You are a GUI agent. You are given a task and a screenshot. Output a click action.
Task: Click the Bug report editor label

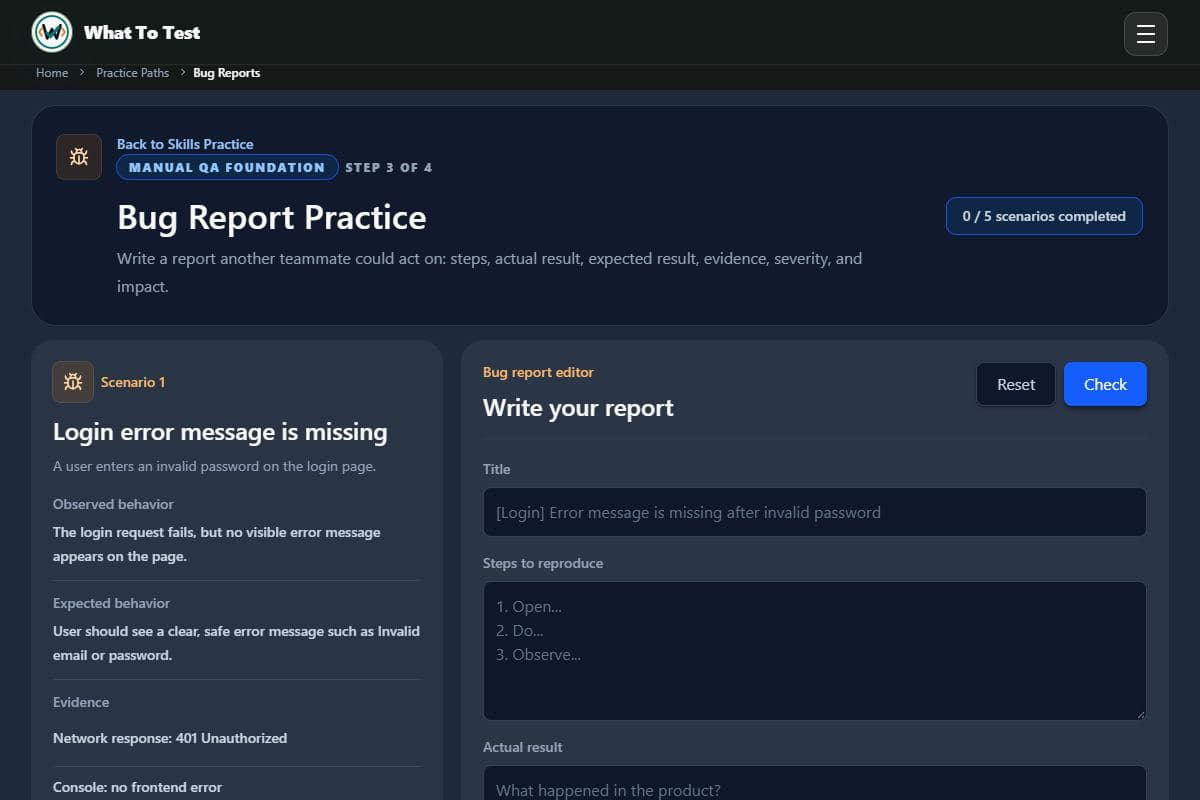[x=538, y=372]
